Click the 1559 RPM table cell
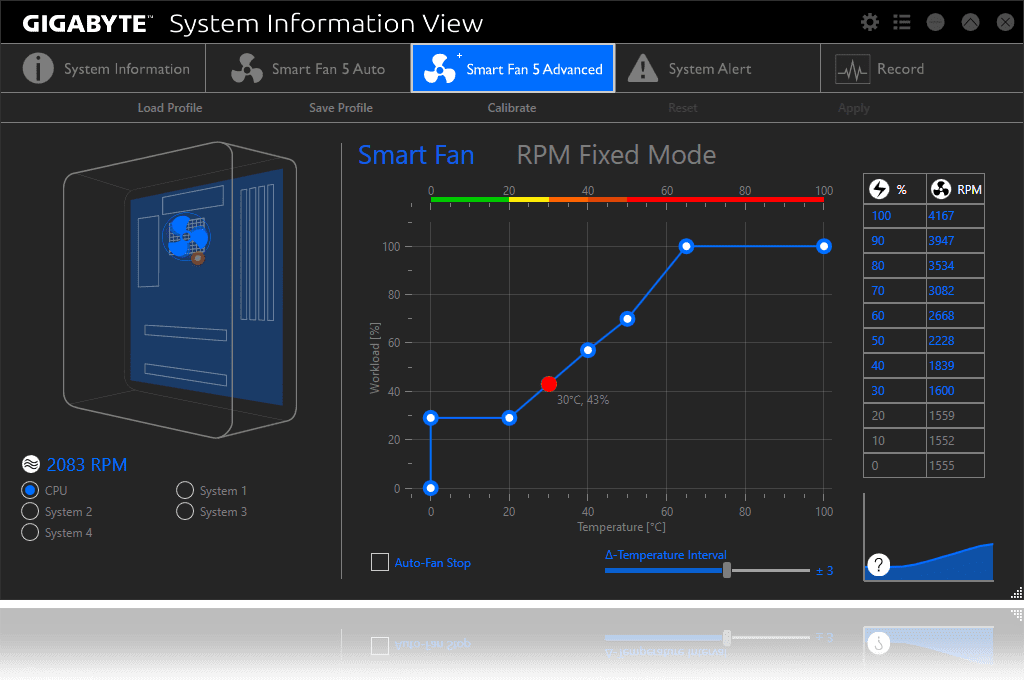Image resolution: width=1024 pixels, height=680 pixels. [x=955, y=415]
